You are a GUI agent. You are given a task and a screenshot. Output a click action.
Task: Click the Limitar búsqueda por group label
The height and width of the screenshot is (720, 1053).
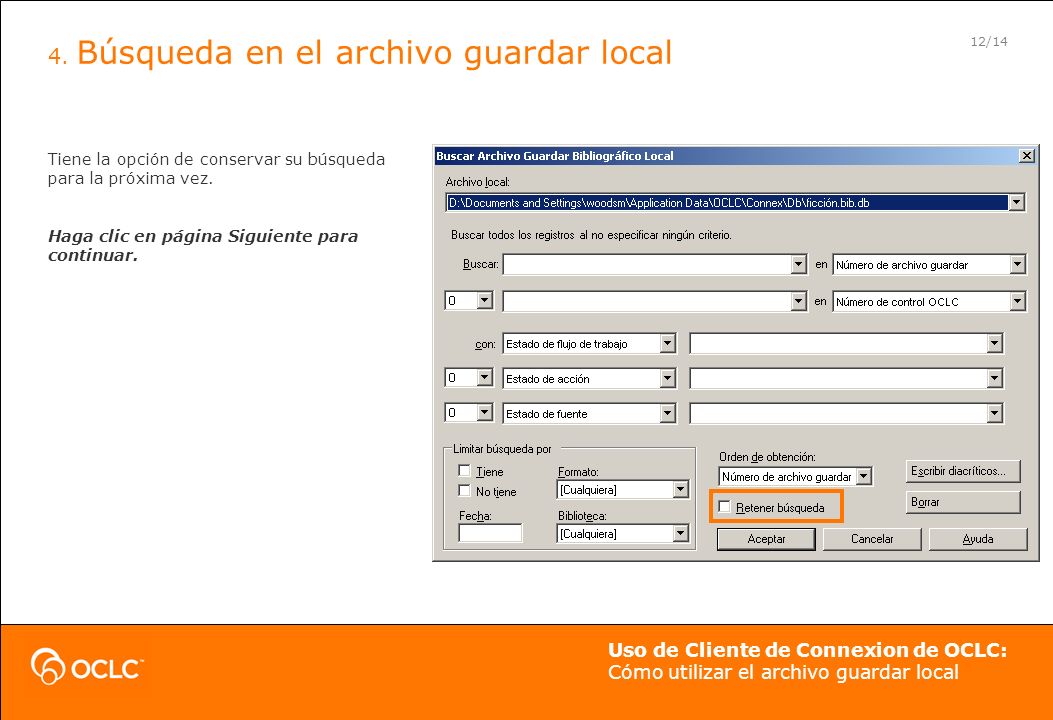(x=502, y=449)
